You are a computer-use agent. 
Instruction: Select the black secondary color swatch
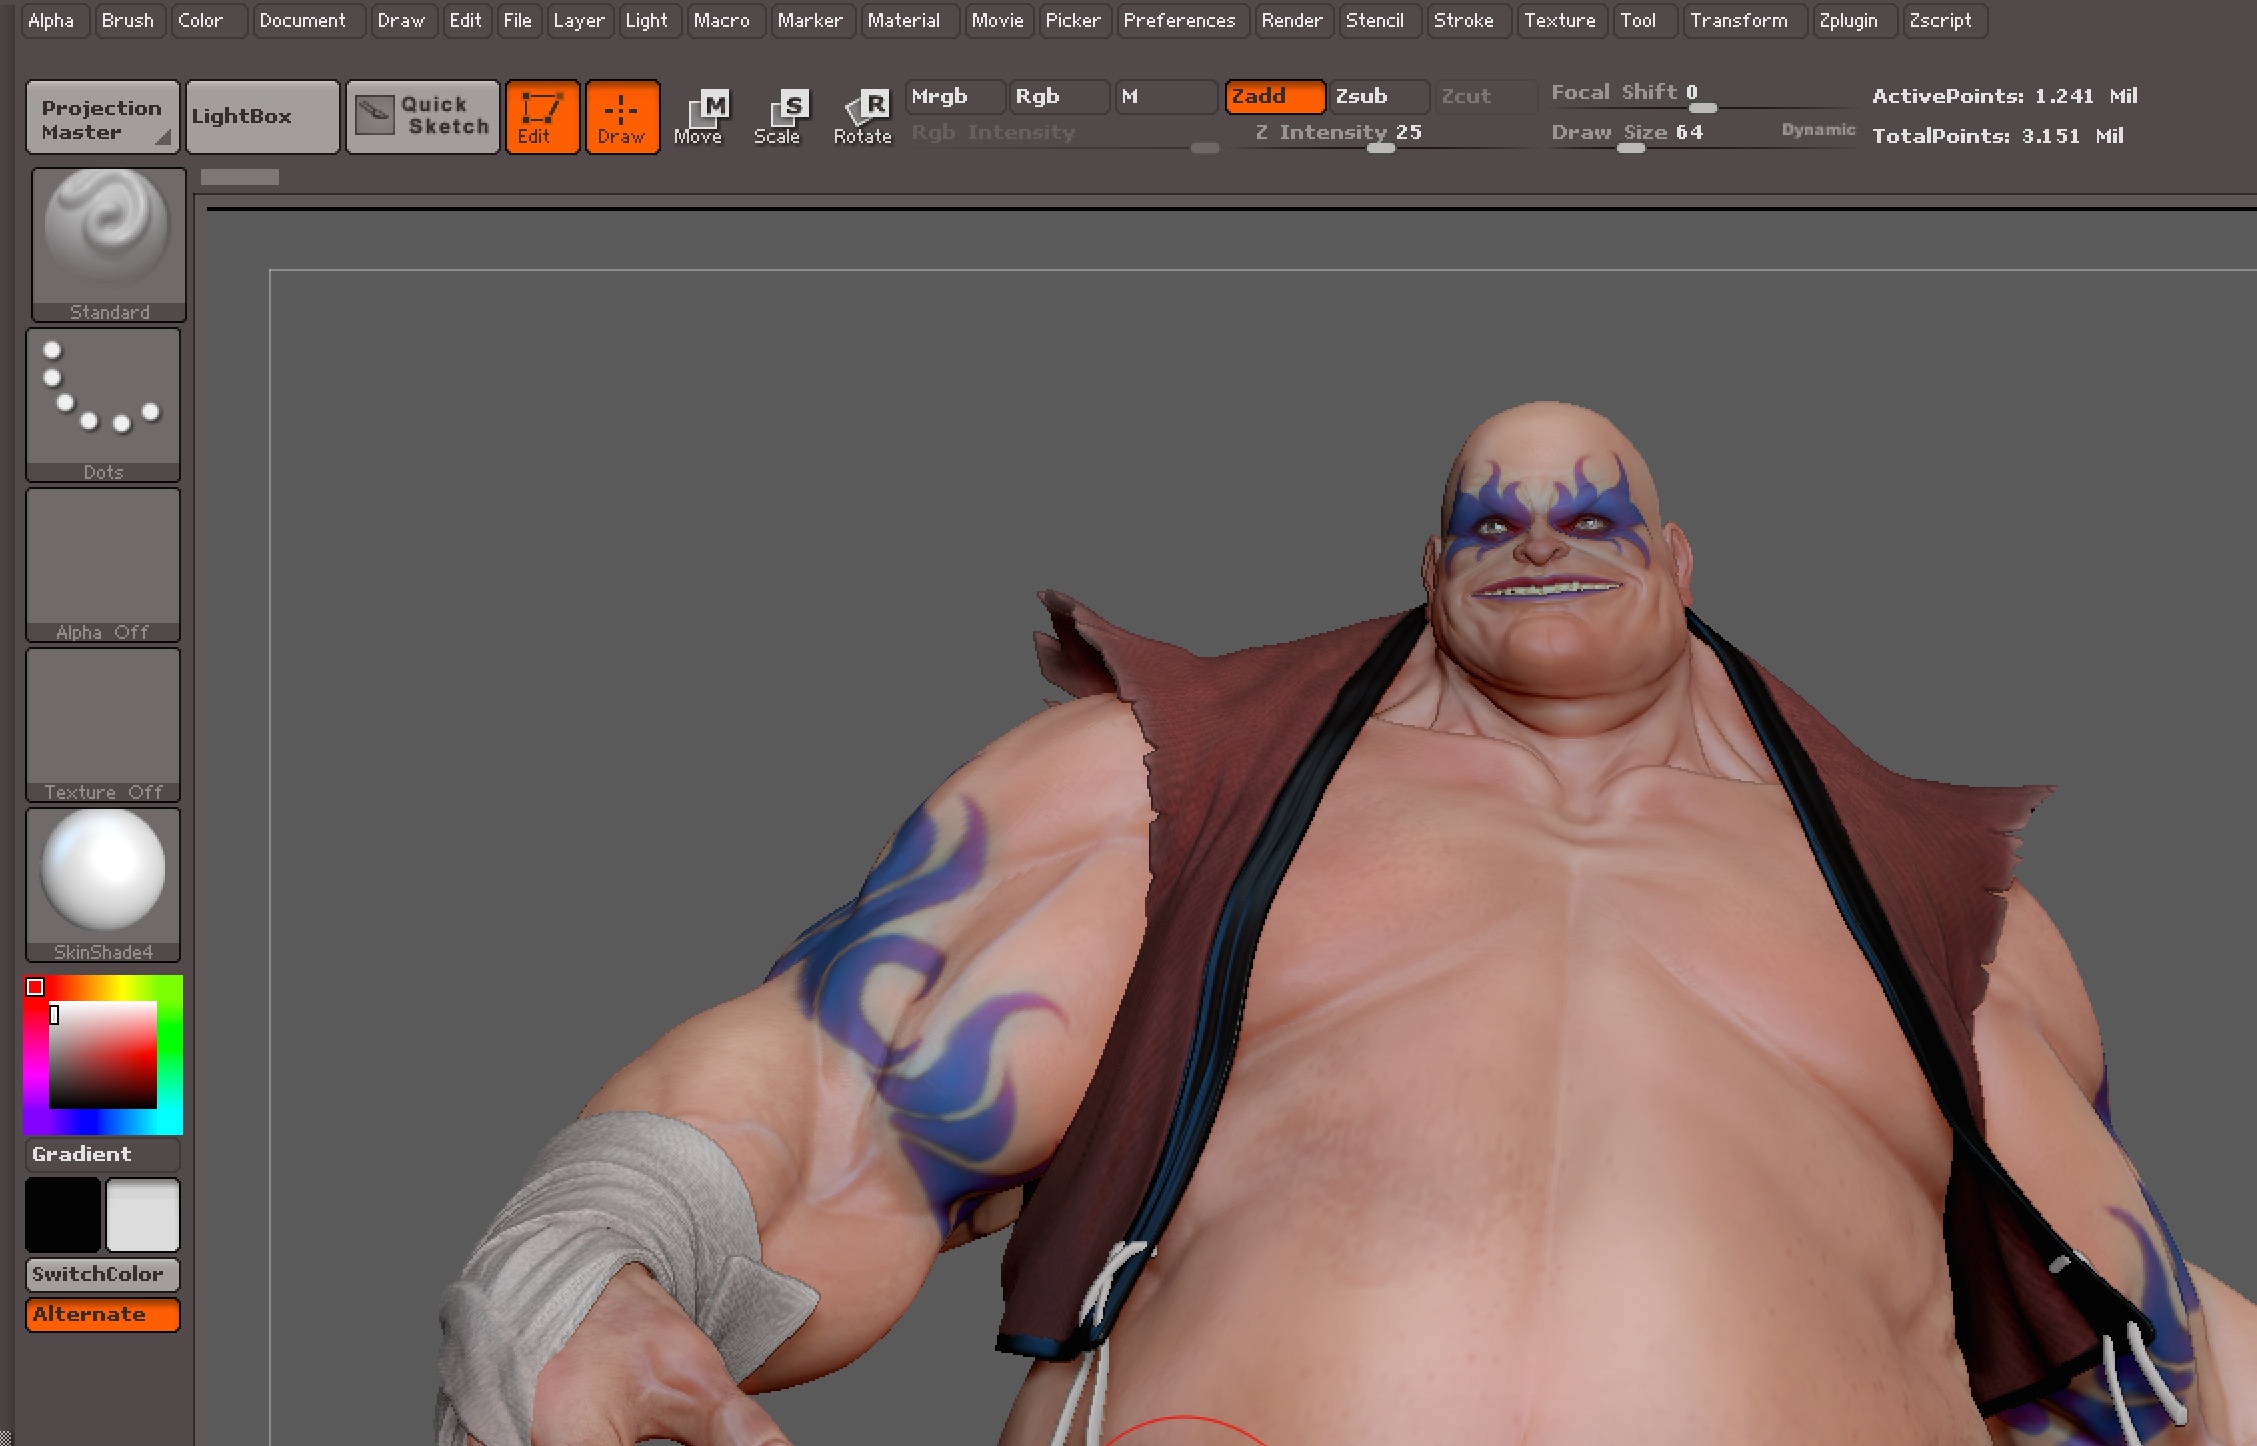coord(62,1214)
